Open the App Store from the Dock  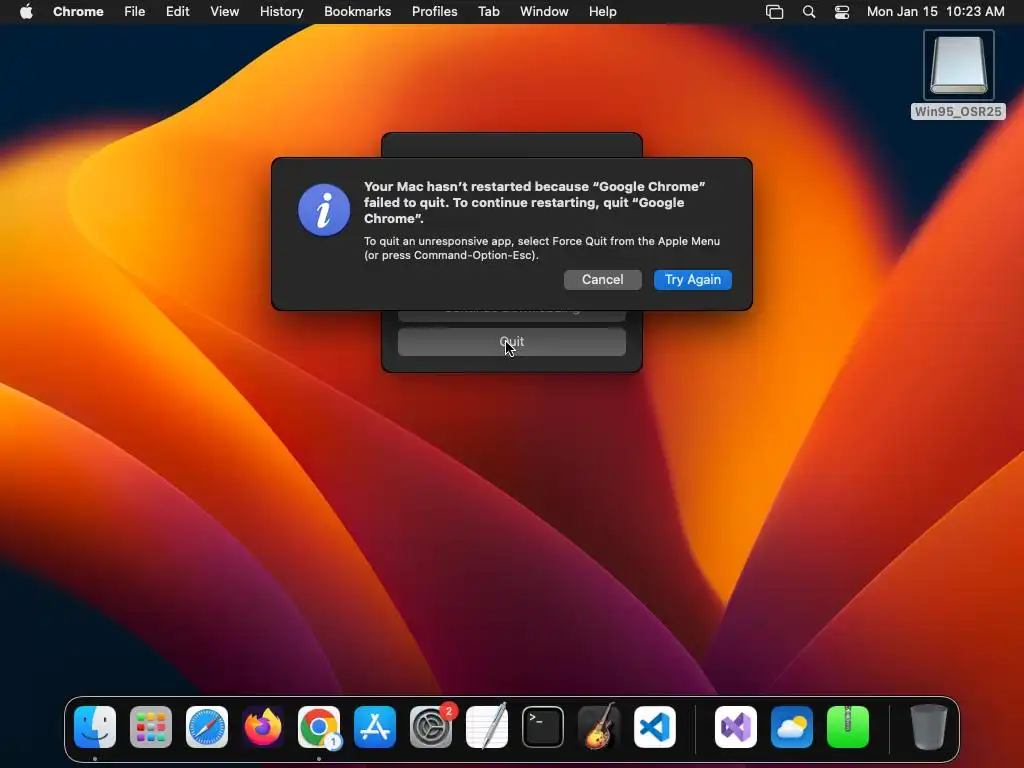point(375,727)
